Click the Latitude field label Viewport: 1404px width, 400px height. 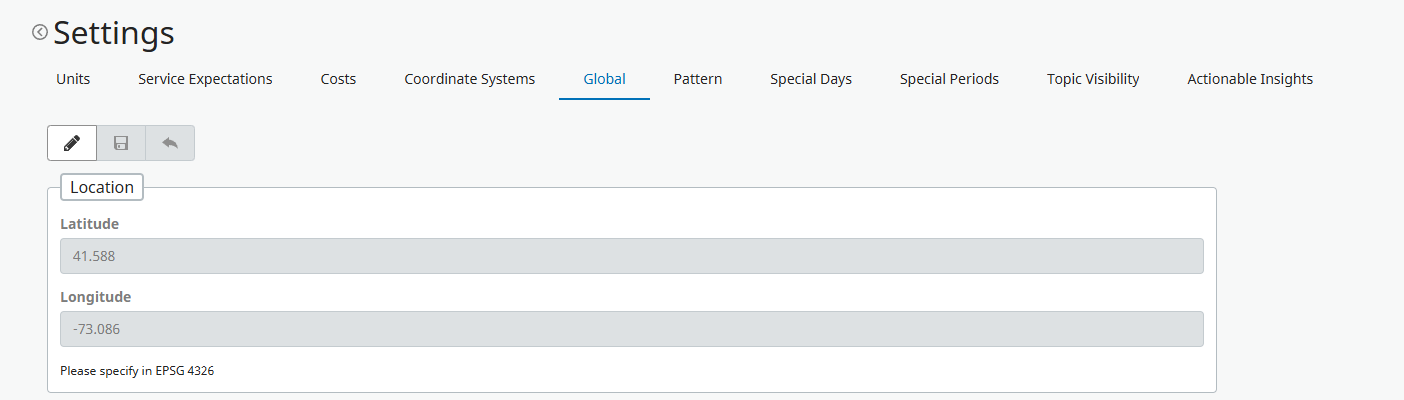(89, 224)
